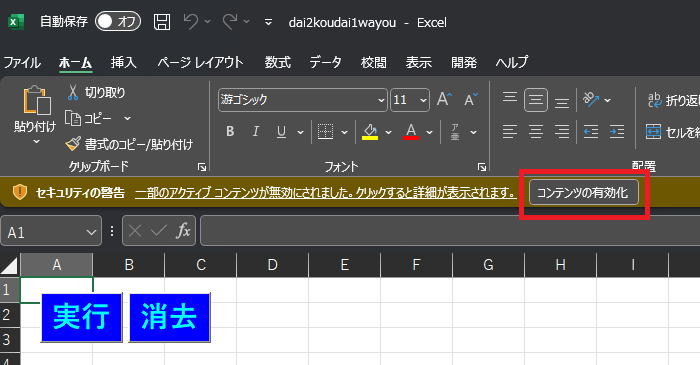Click the insert function fx icon
The width and height of the screenshot is (700, 365).
183,231
